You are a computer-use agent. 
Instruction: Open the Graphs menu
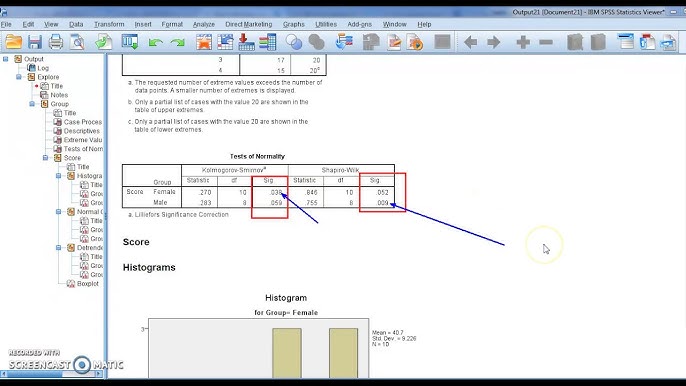pos(294,25)
